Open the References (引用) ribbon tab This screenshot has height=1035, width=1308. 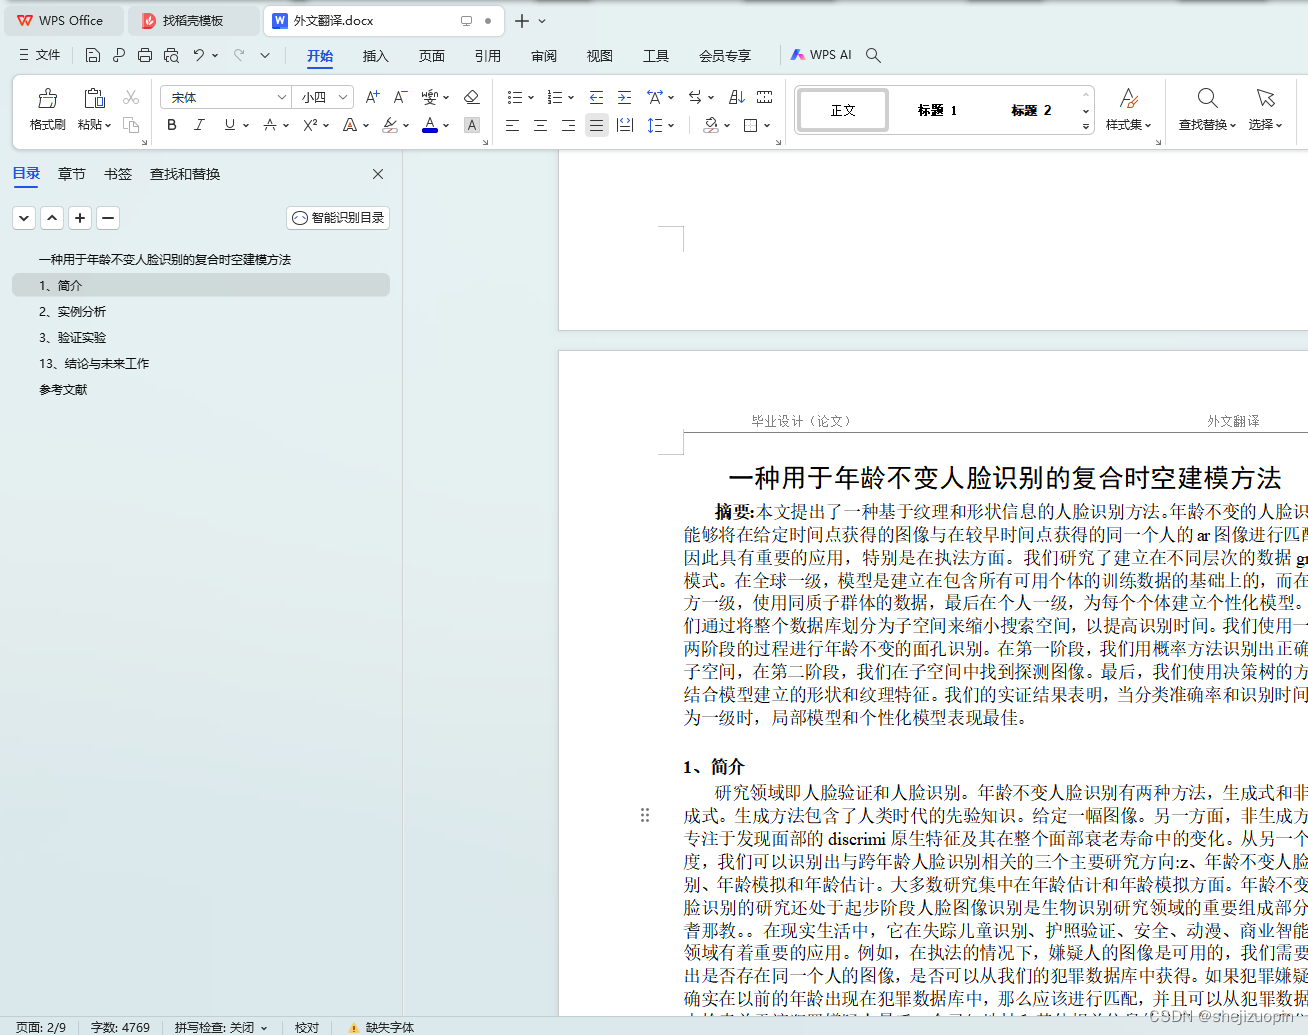(488, 56)
